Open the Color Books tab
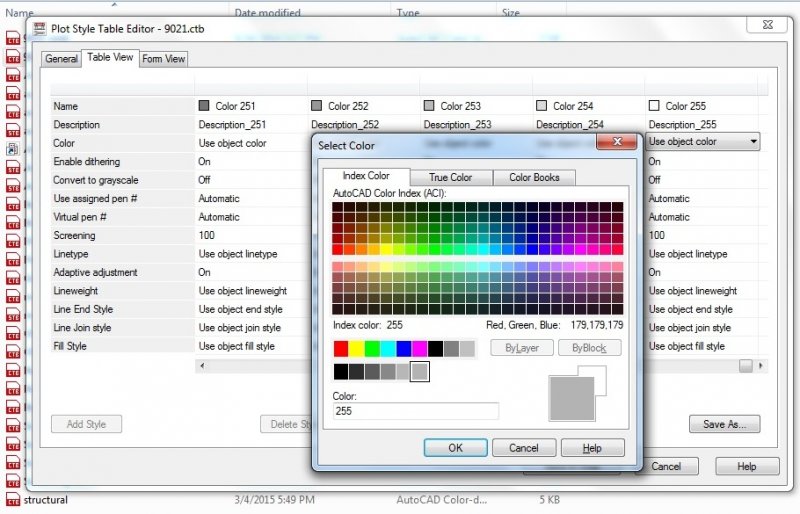Viewport: 800px width, 514px height. coord(534,178)
